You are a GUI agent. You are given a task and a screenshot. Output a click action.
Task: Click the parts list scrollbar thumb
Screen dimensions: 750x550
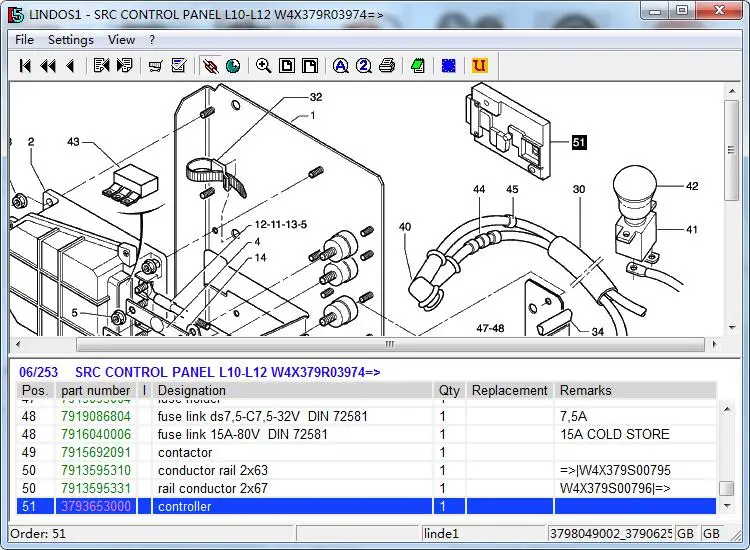[727, 489]
